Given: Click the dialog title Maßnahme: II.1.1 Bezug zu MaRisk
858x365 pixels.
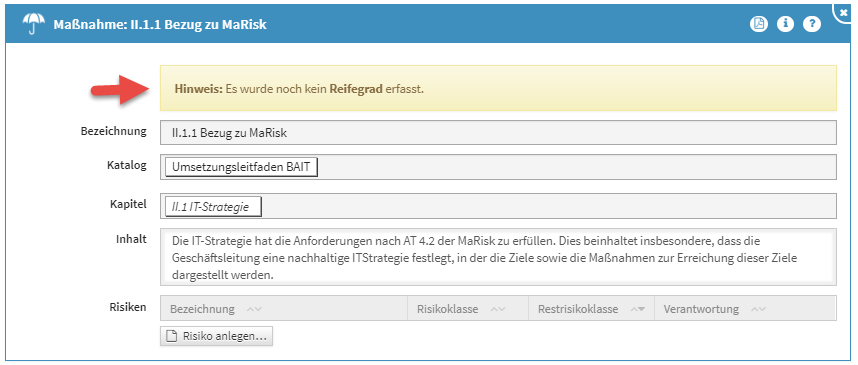Looking at the screenshot, I should pos(160,25).
